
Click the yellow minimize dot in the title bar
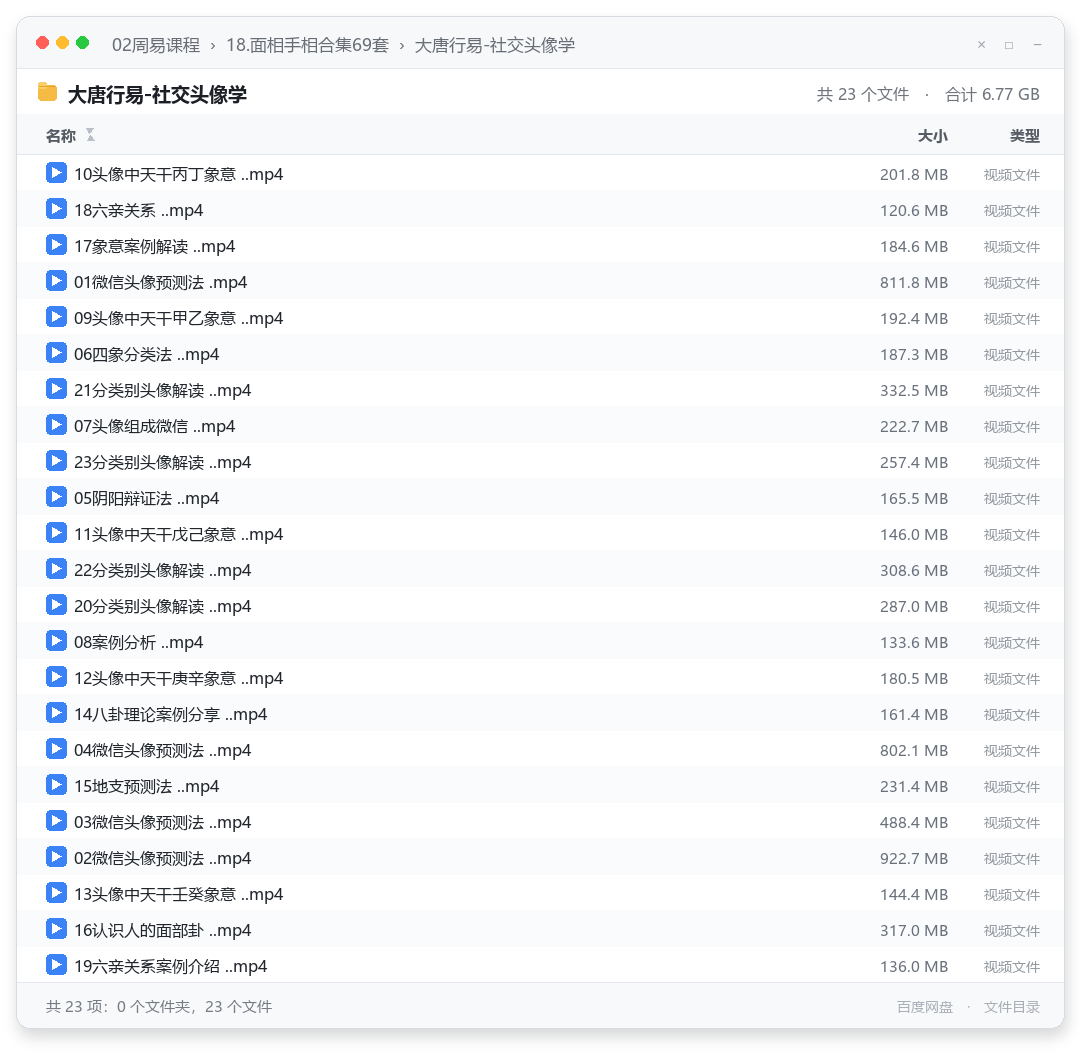coord(63,43)
